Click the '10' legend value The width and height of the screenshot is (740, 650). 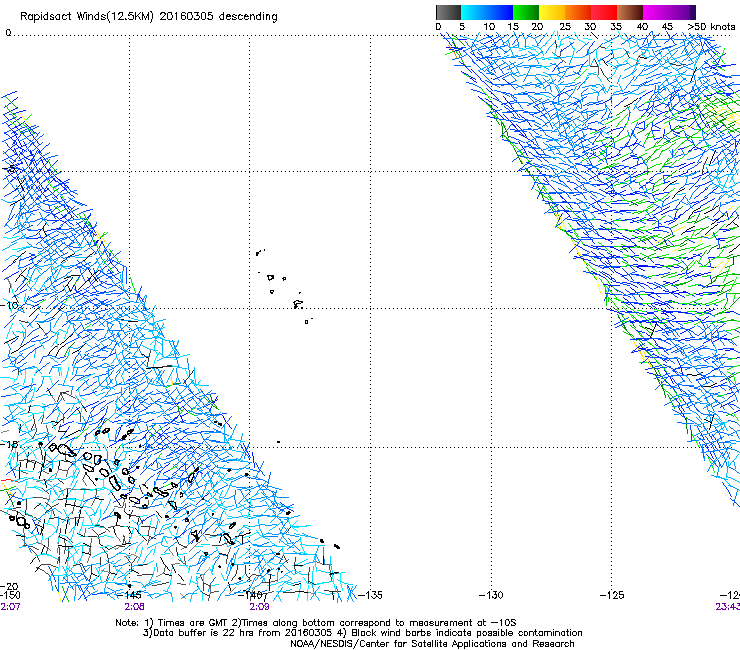489,26
